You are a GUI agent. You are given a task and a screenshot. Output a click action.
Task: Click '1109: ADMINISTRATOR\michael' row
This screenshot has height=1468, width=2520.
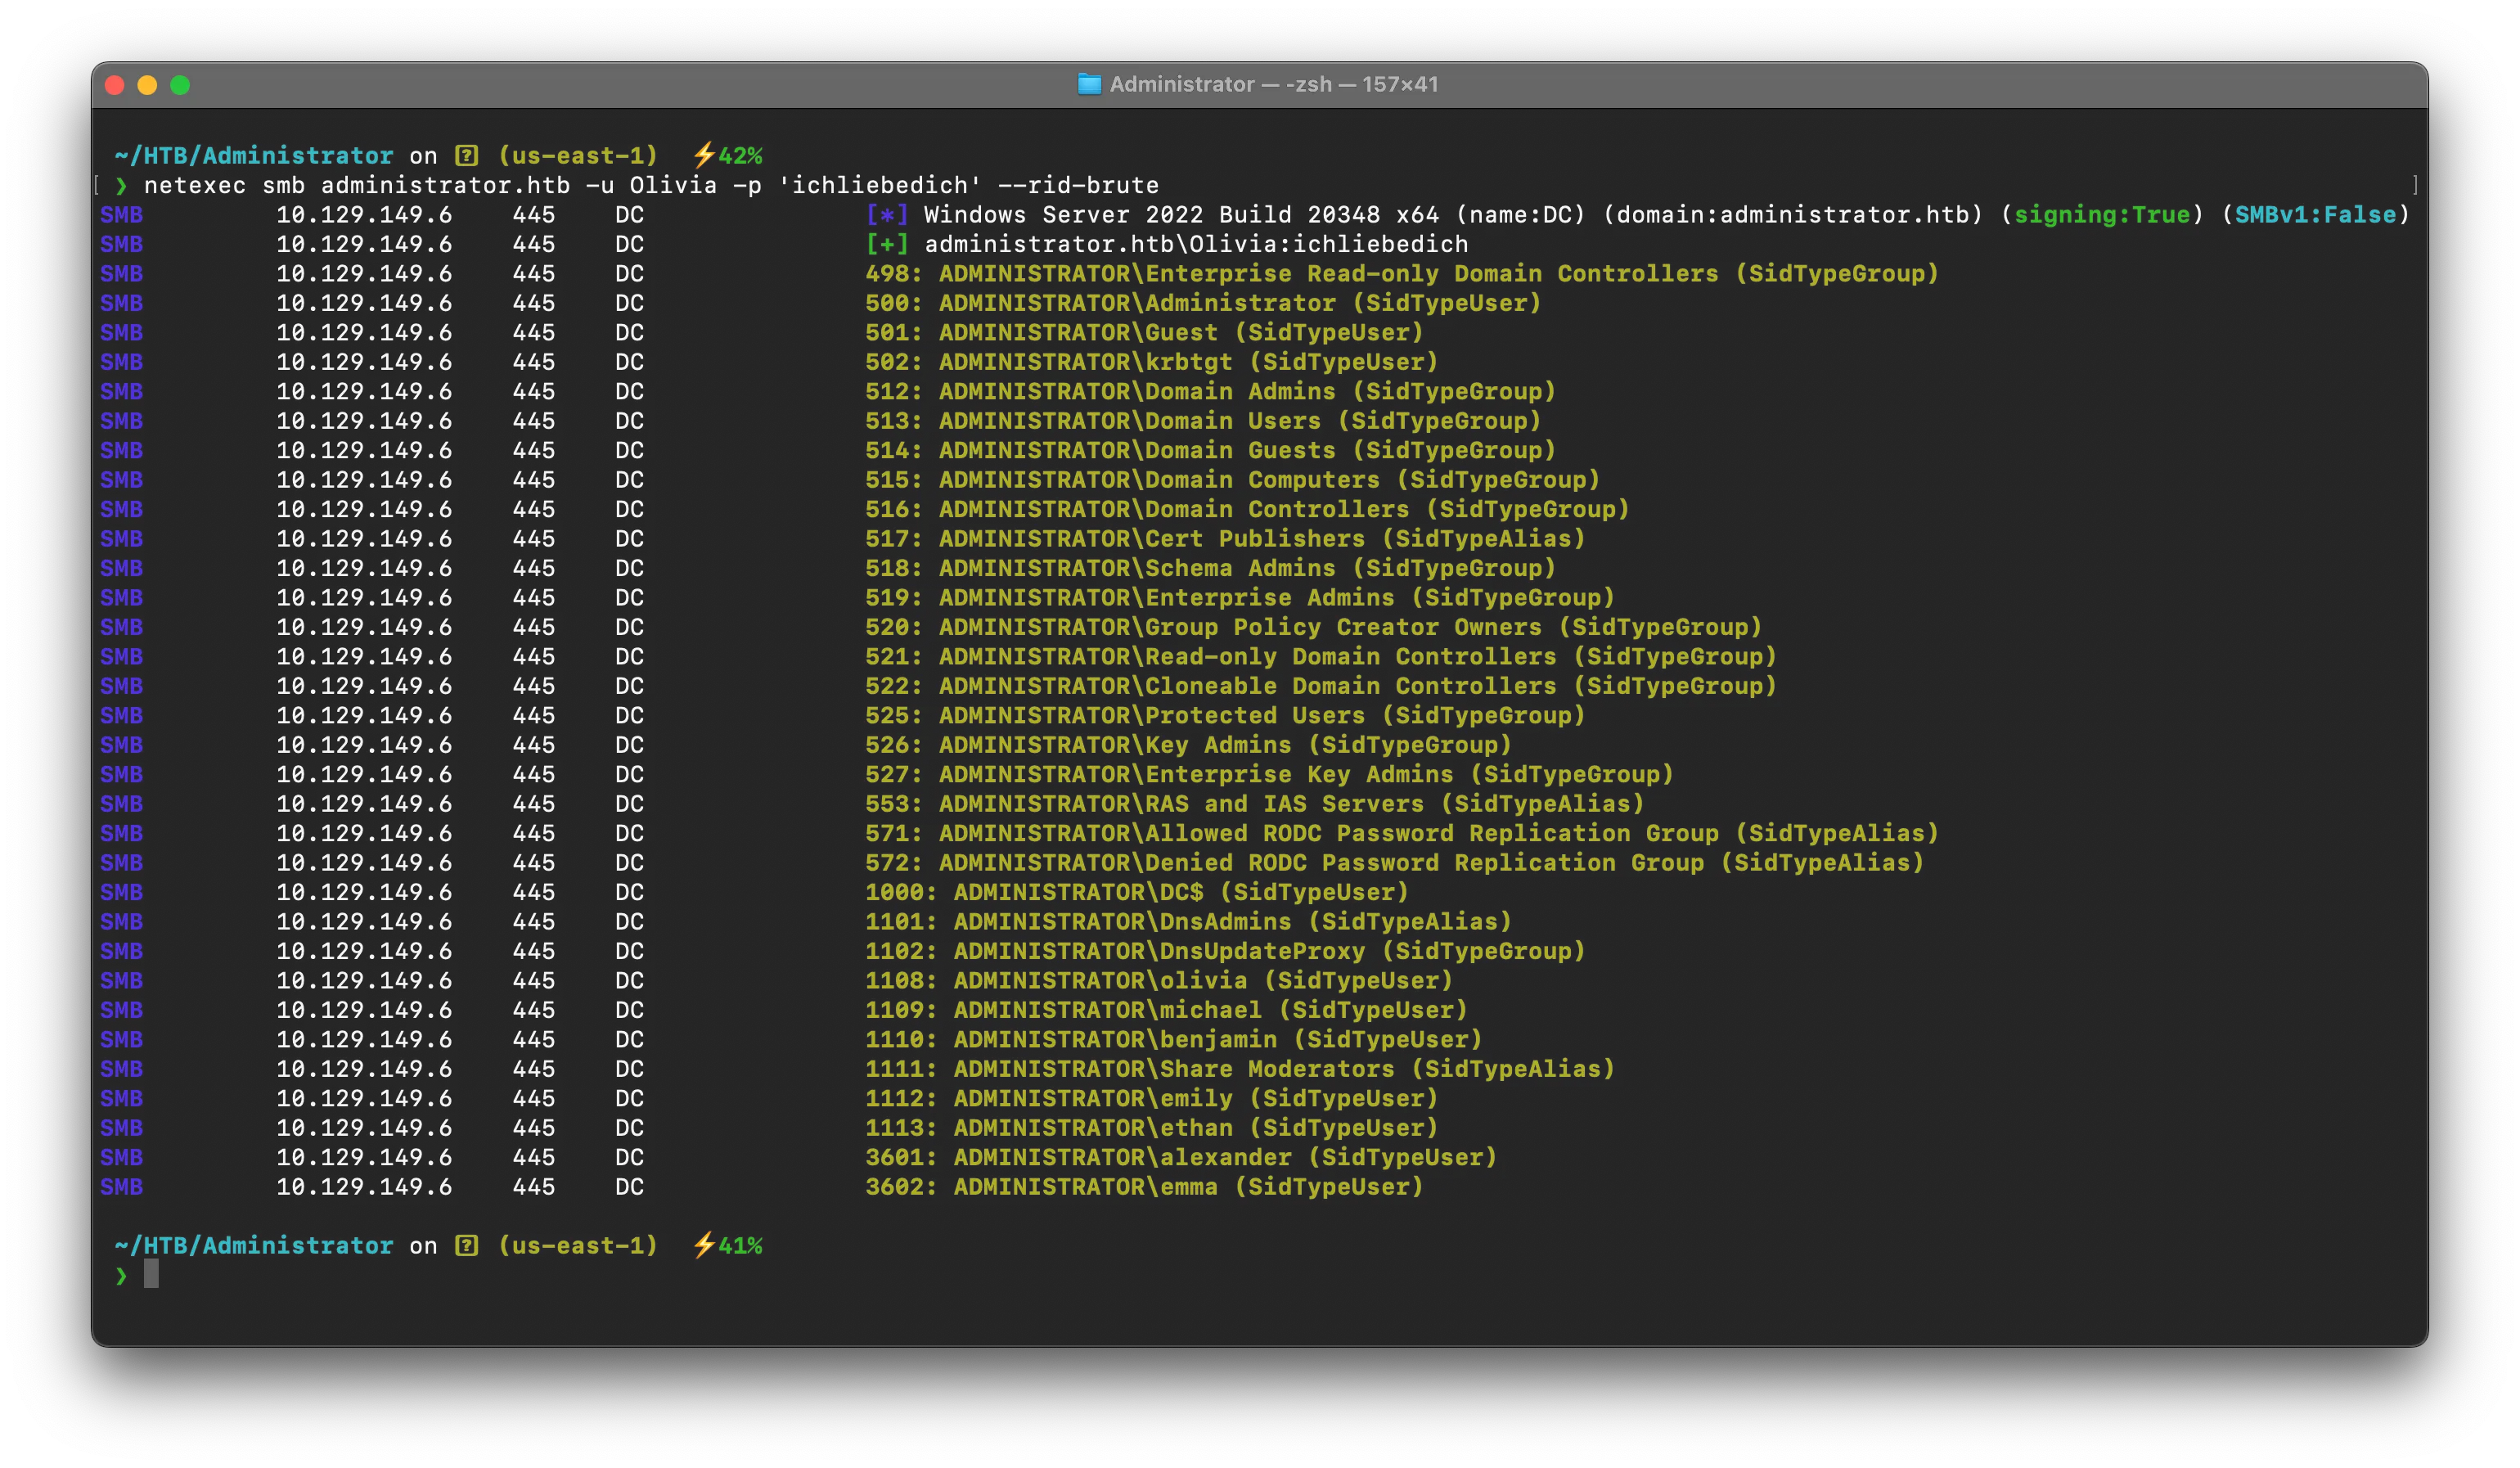[1167, 1010]
